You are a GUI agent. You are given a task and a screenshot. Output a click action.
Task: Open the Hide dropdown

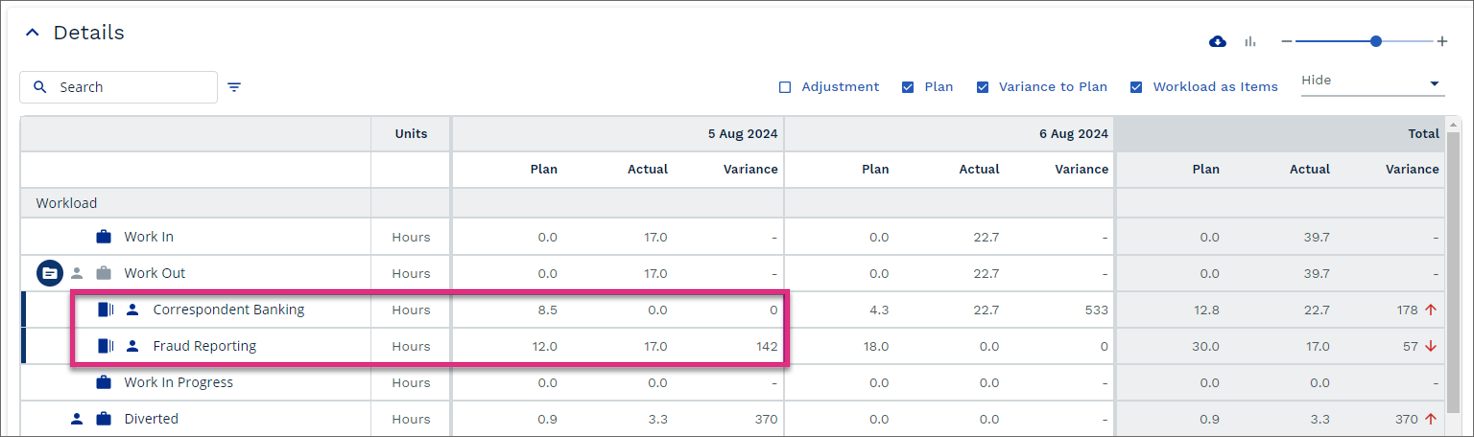coord(1372,82)
